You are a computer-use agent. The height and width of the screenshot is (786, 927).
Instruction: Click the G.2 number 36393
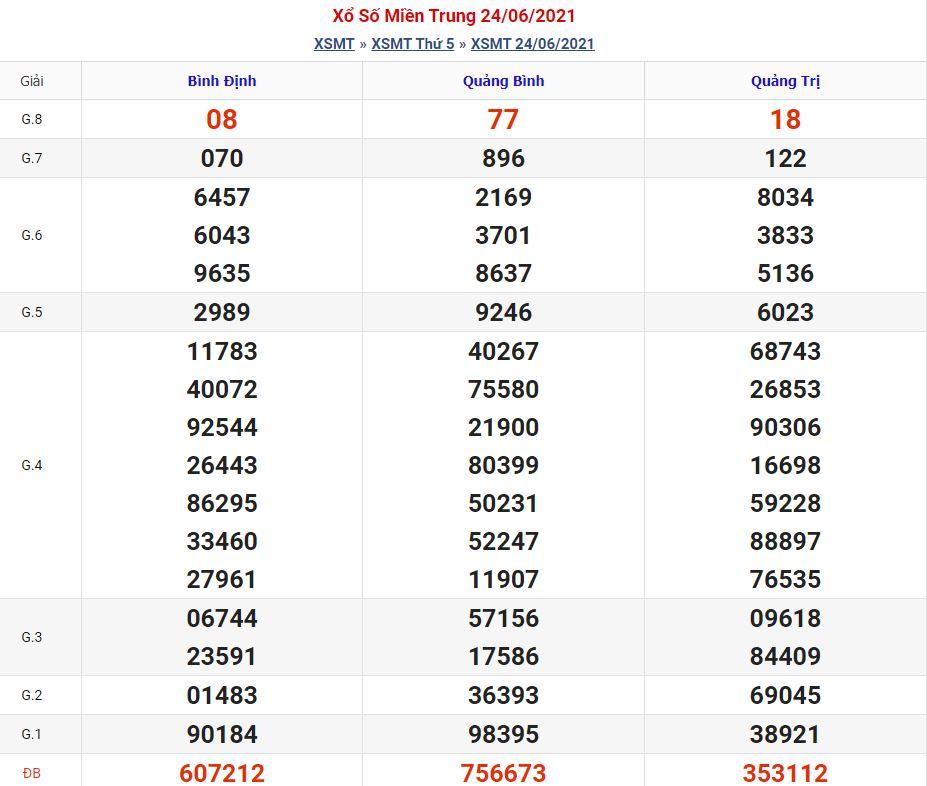[x=503, y=695]
